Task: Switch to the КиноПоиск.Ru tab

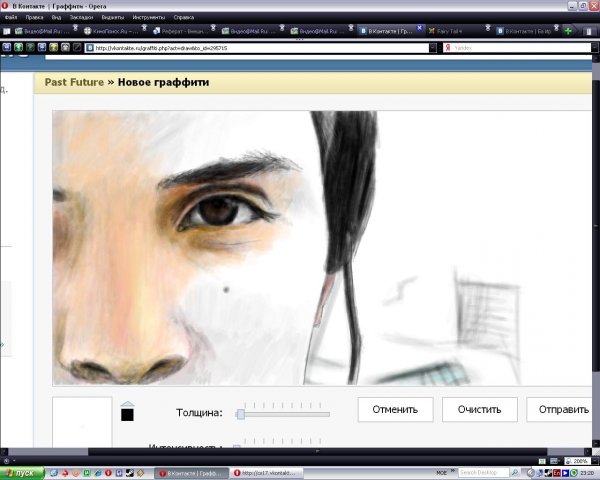Action: click(x=112, y=31)
